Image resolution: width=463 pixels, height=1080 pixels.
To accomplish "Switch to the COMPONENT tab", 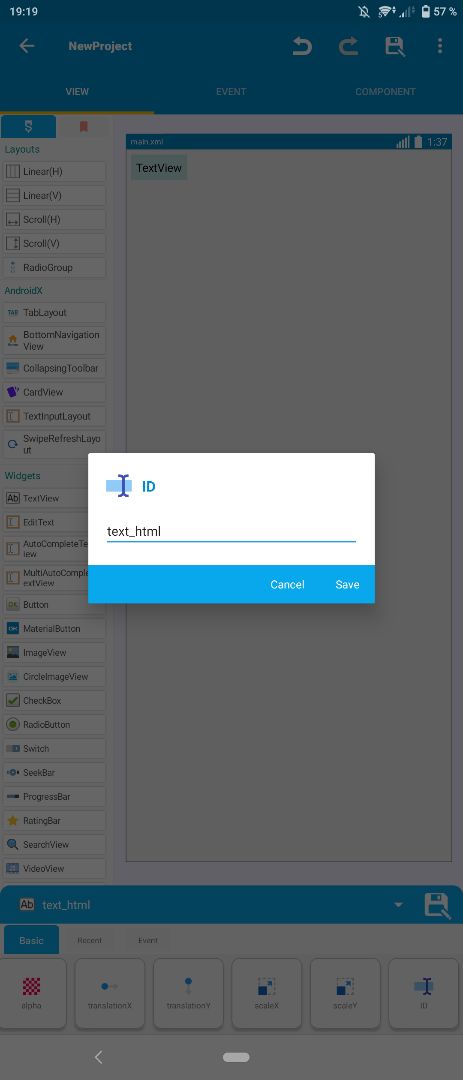I will [385, 92].
